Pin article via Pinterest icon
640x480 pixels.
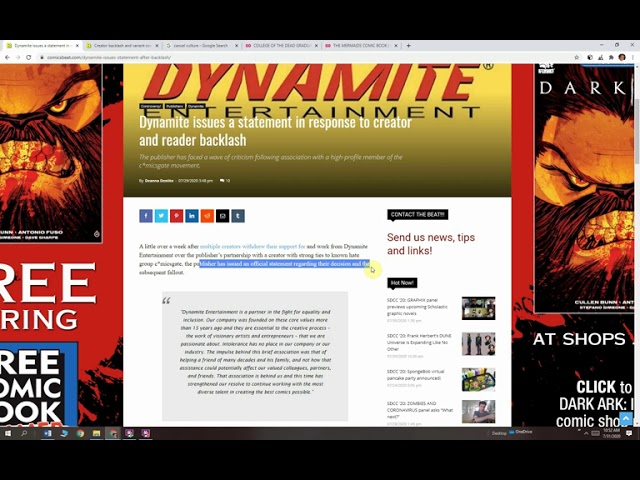coord(176,216)
